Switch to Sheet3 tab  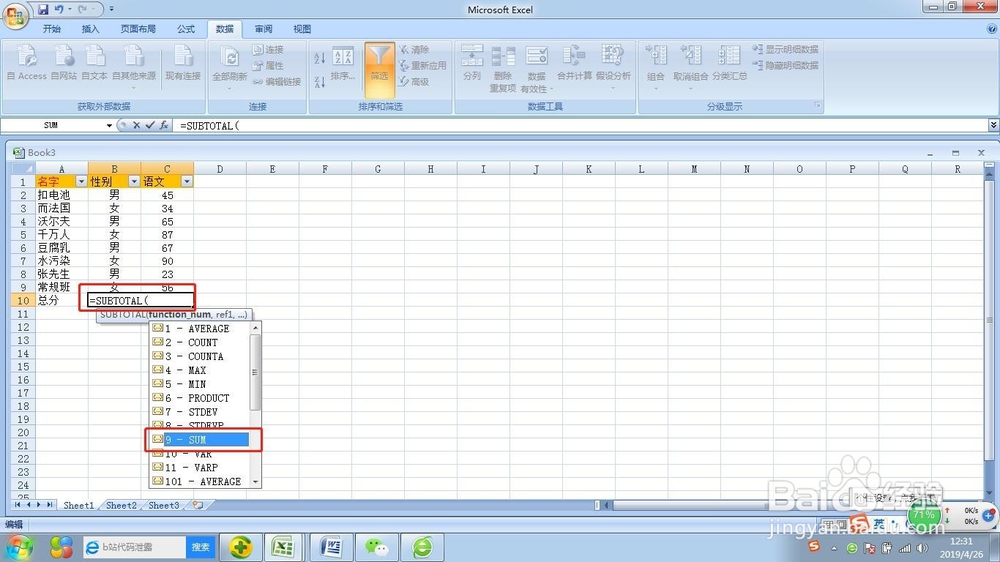point(164,505)
